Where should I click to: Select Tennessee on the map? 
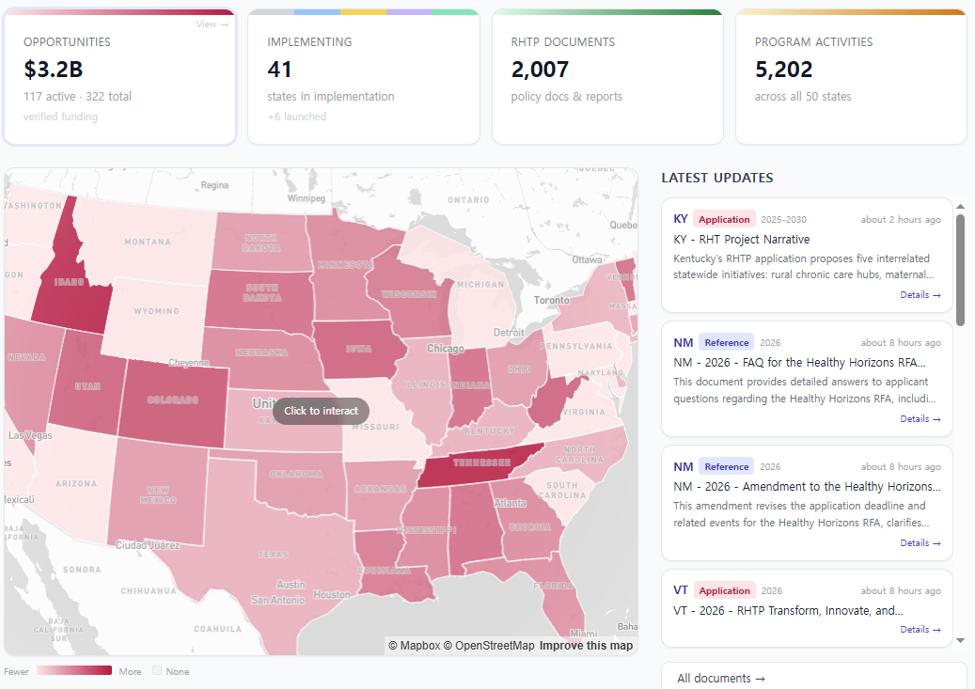coord(480,466)
